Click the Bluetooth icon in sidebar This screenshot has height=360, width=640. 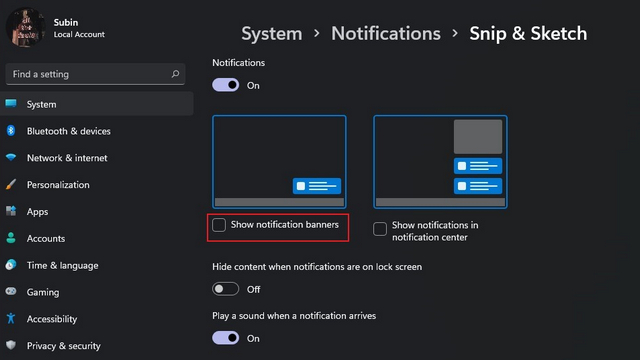click(x=11, y=131)
